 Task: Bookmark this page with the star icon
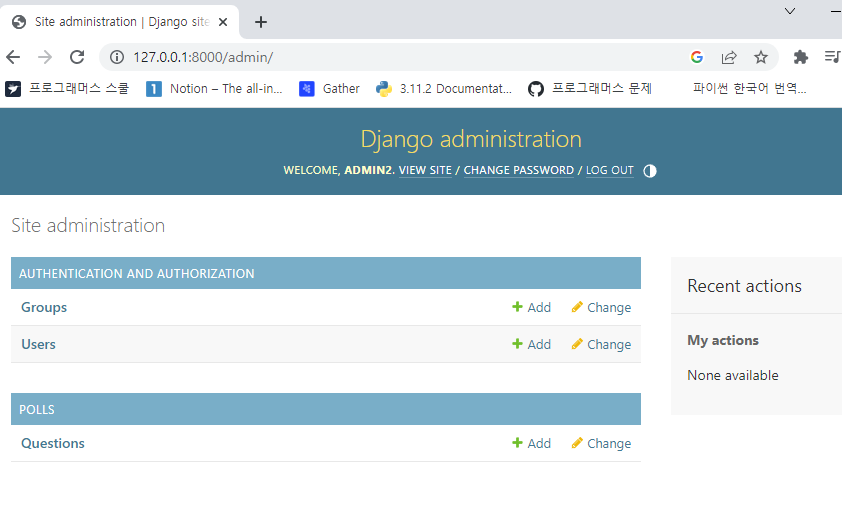(x=761, y=57)
